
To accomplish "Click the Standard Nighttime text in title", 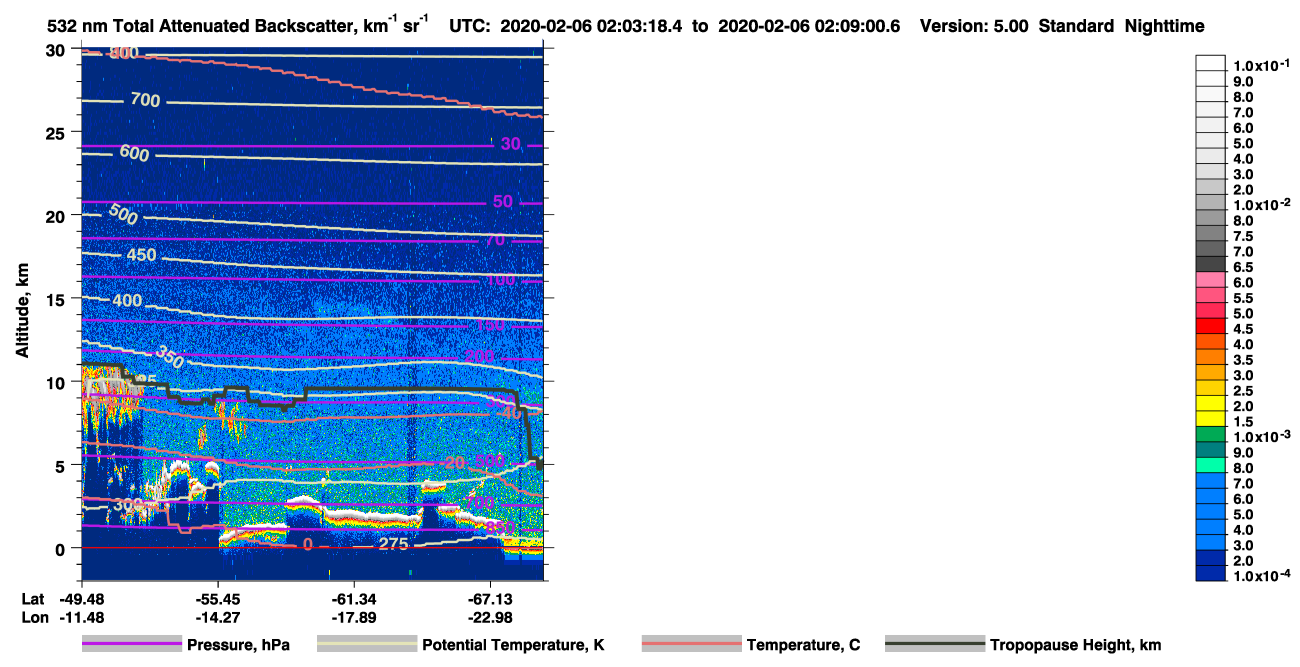I will pos(1120,27).
